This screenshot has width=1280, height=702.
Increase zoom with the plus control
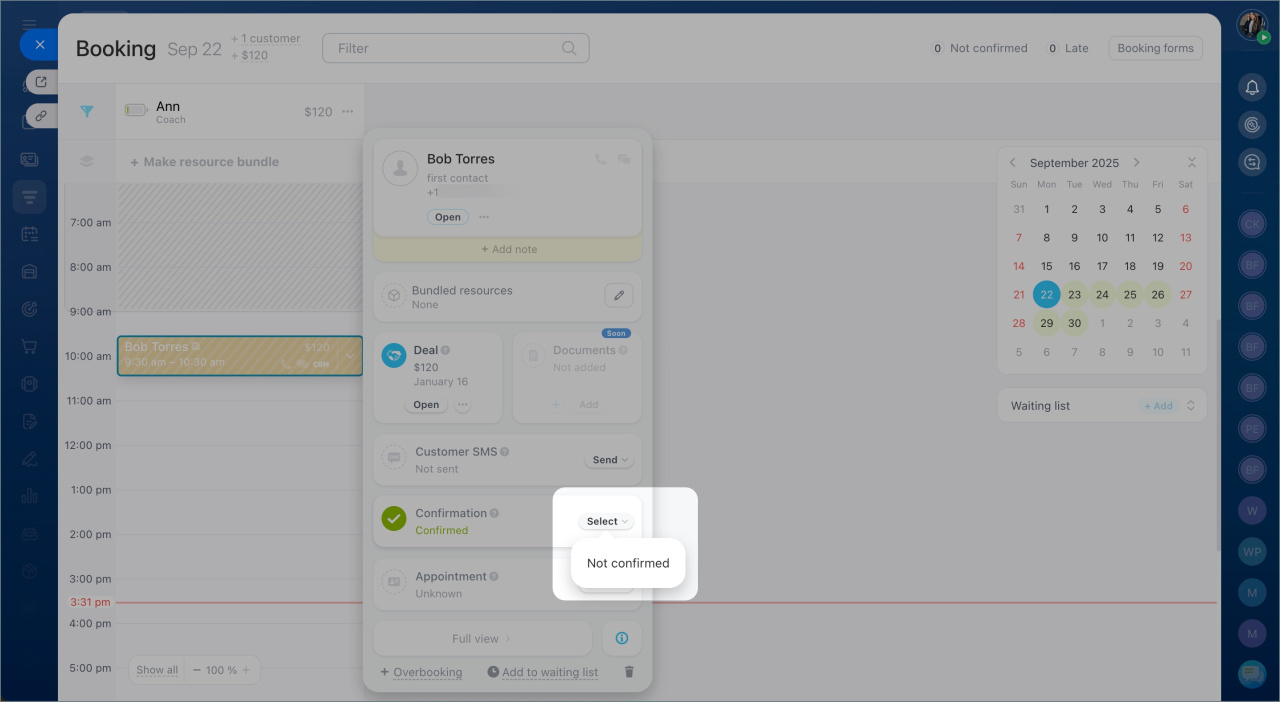tap(246, 670)
